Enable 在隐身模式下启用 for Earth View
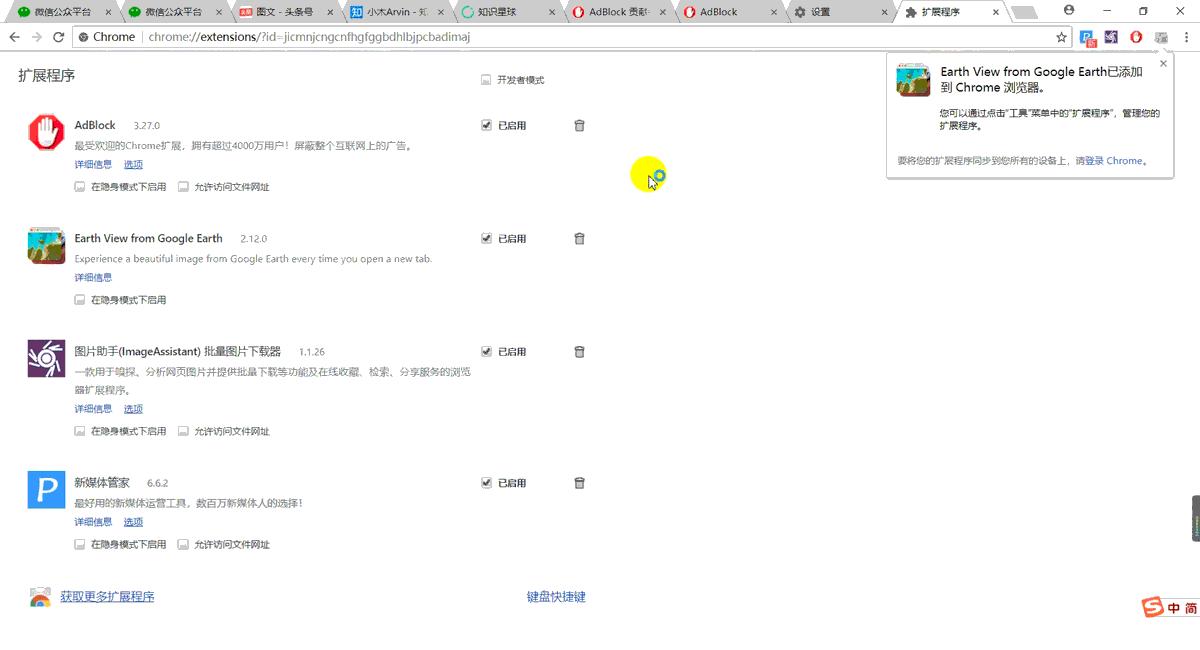Image resolution: width=1200 pixels, height=650 pixels. [x=79, y=300]
